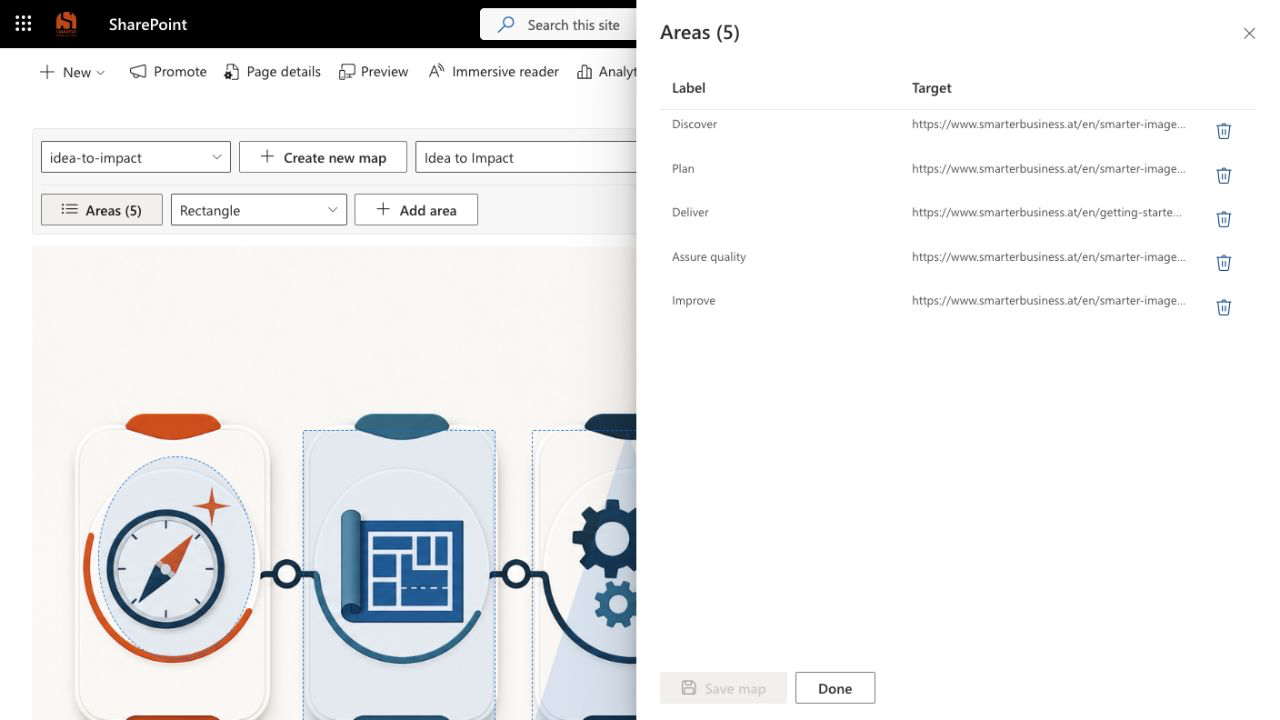Viewport: 1280px width, 720px height.
Task: Launch Immersive reader
Action: click(493, 72)
